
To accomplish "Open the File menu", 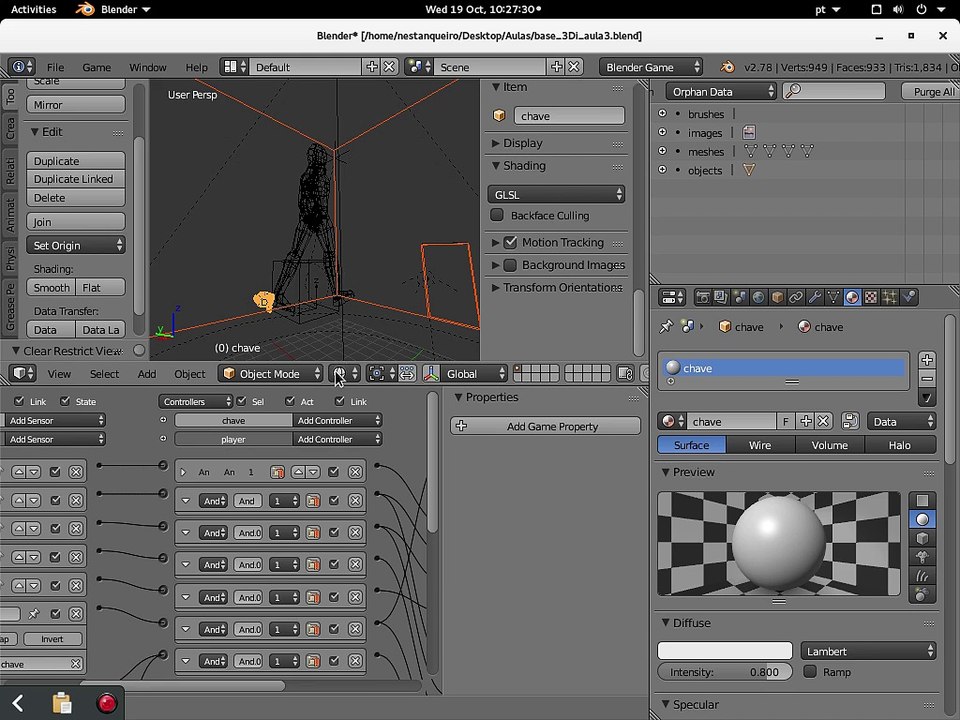I will (x=55, y=67).
